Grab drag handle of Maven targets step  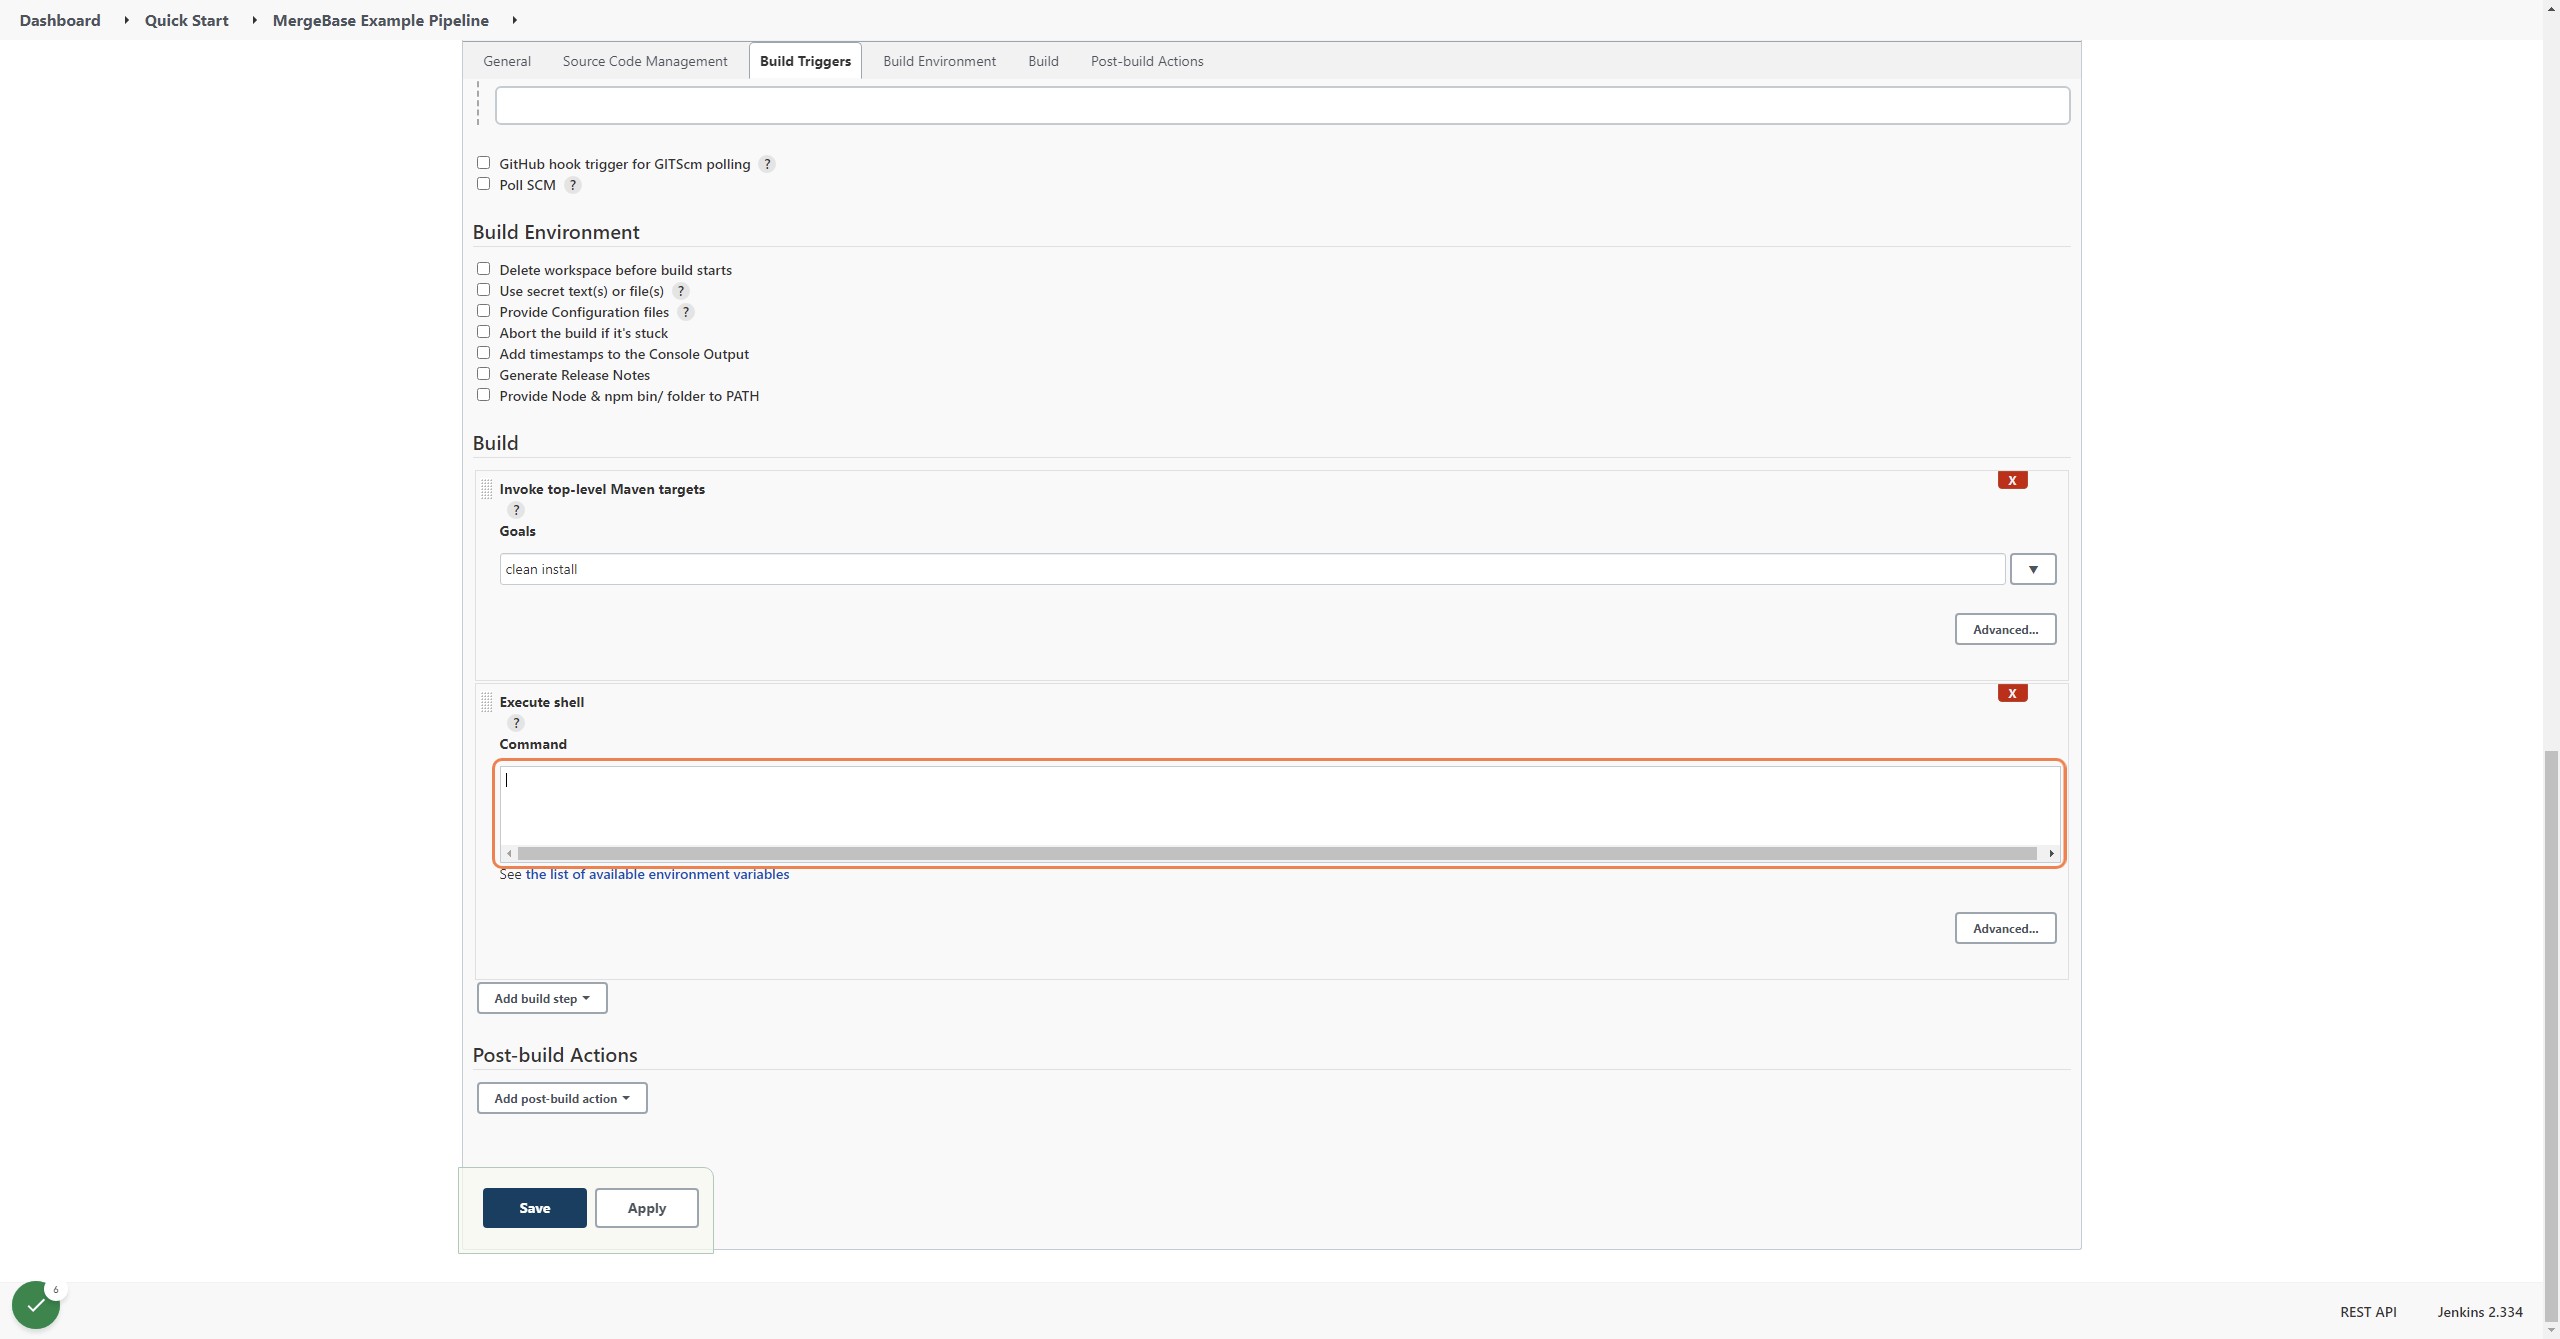(486, 489)
